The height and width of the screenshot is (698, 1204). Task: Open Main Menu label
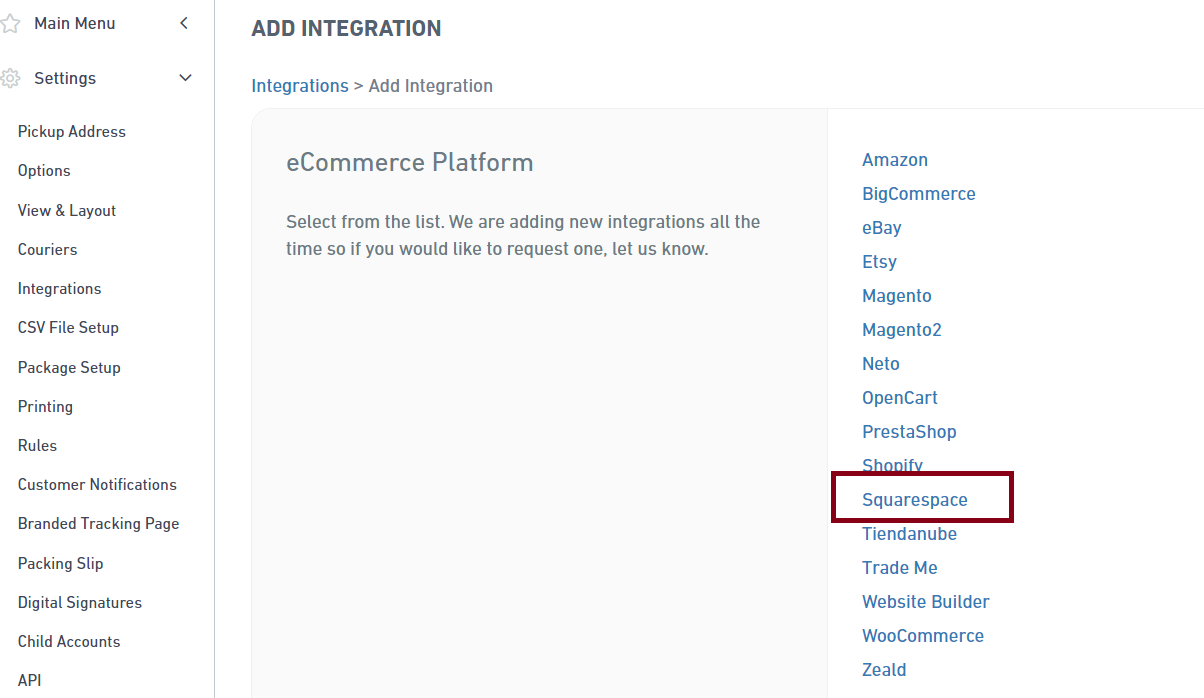coord(75,23)
